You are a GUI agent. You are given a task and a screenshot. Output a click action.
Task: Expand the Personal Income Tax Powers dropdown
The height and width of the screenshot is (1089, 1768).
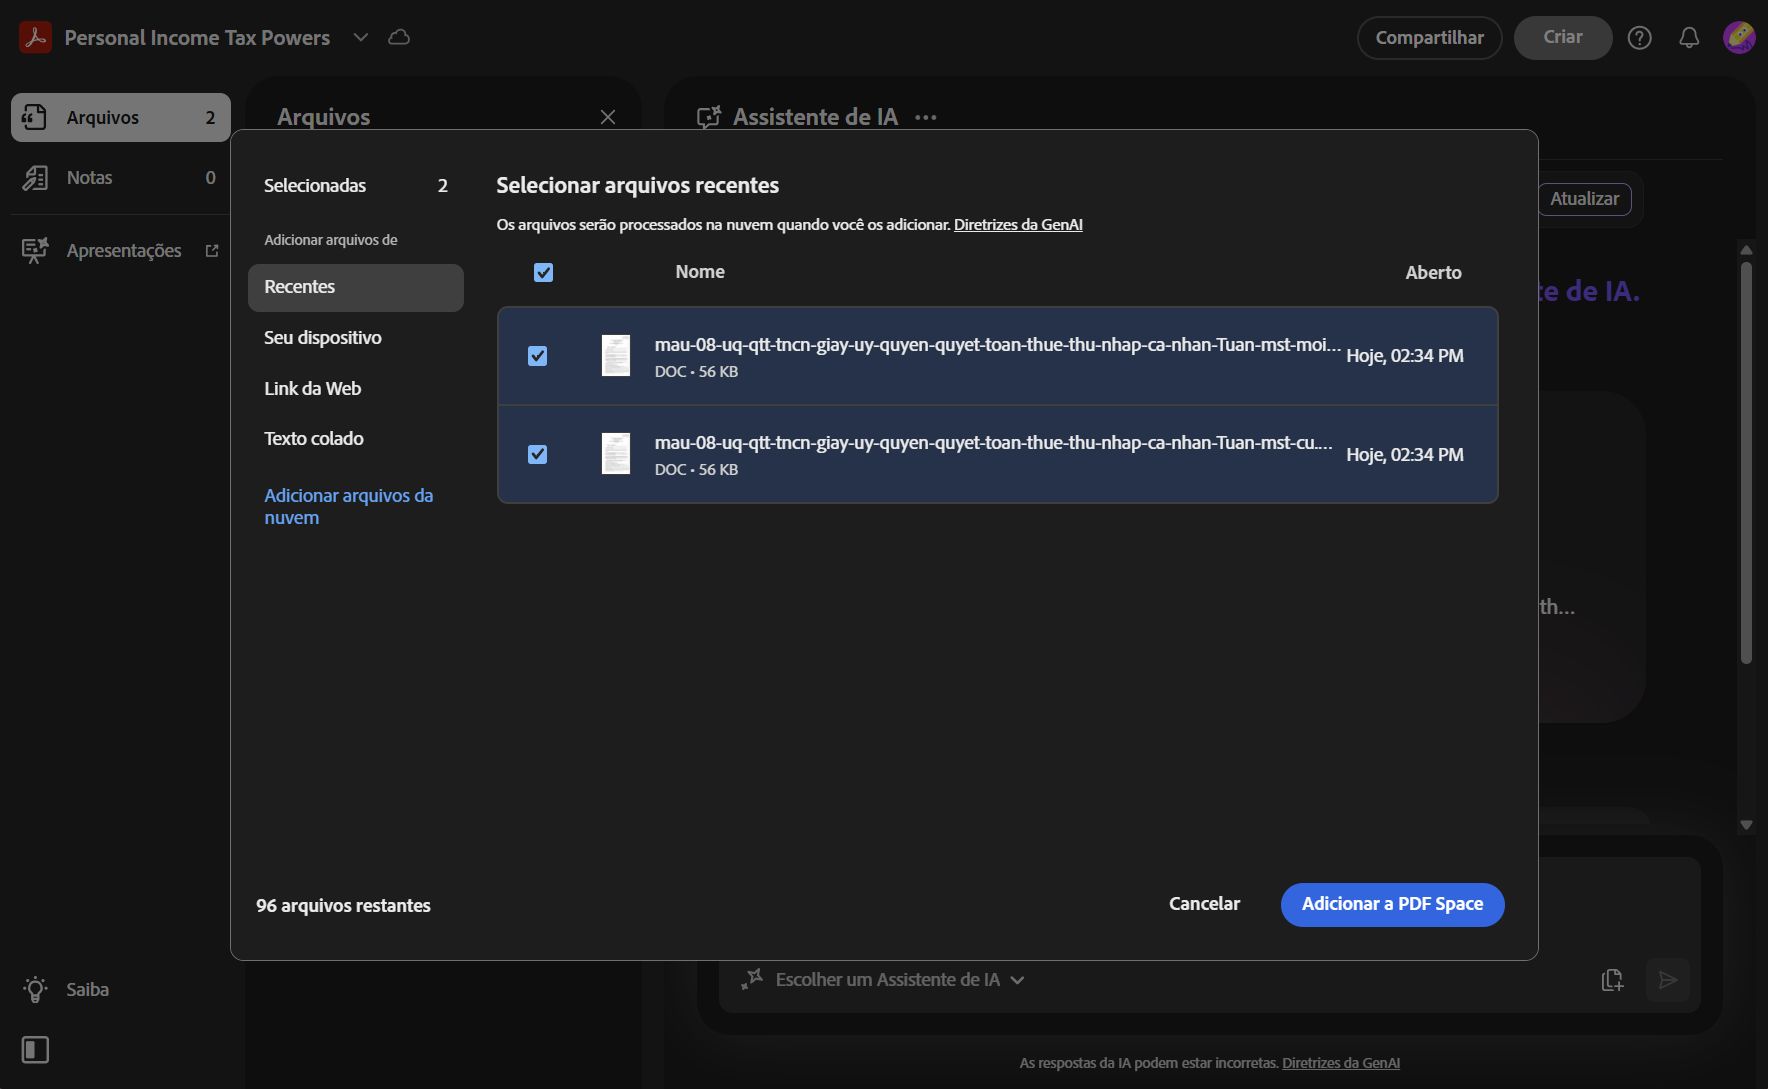360,37
